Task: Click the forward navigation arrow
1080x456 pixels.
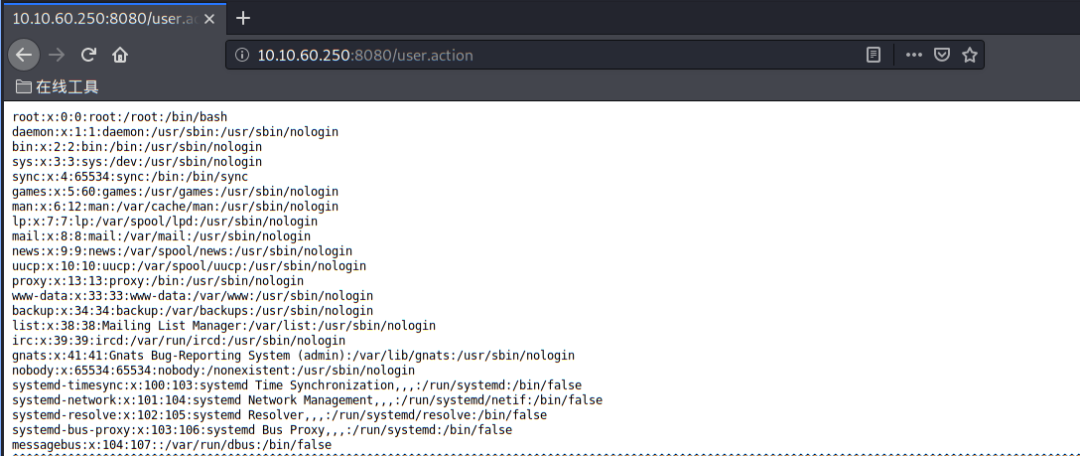Action: coord(56,55)
